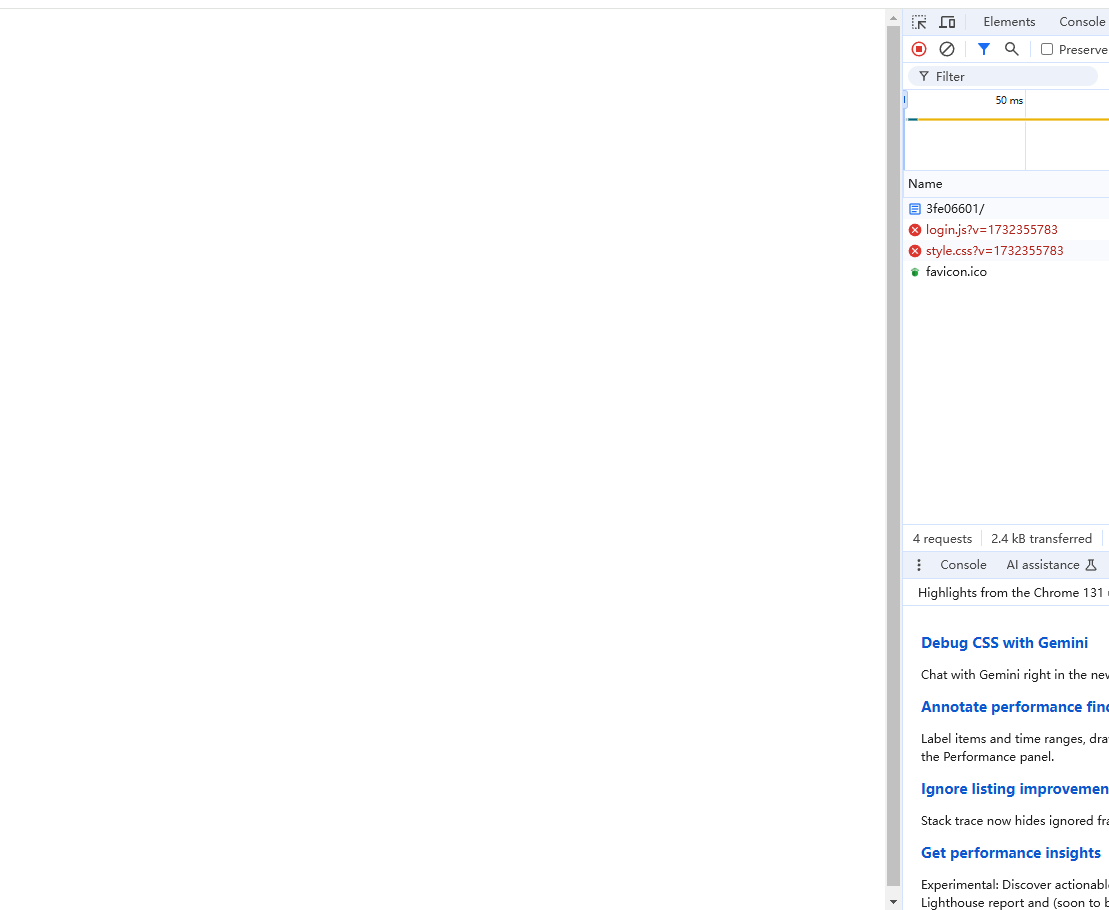
Task: Click the Highlights from Chrome 131 heading
Action: (x=1013, y=593)
